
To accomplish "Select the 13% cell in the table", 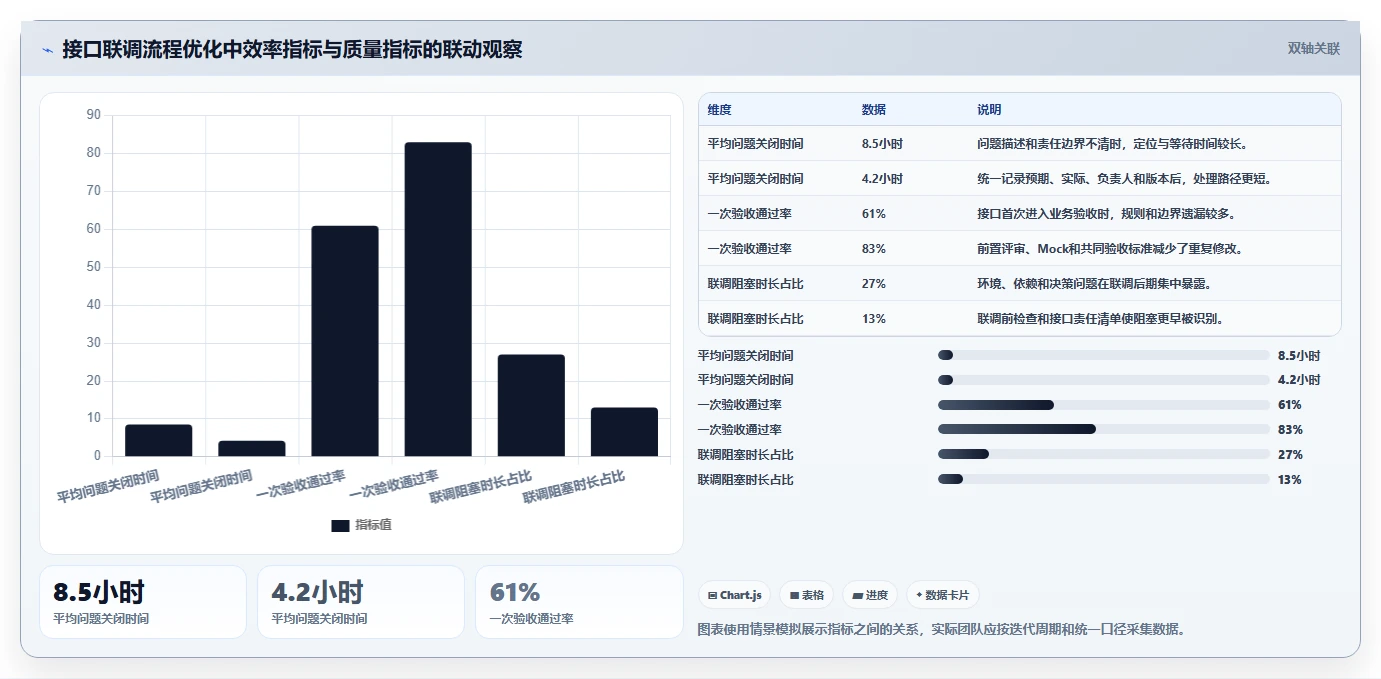I will coord(873,319).
